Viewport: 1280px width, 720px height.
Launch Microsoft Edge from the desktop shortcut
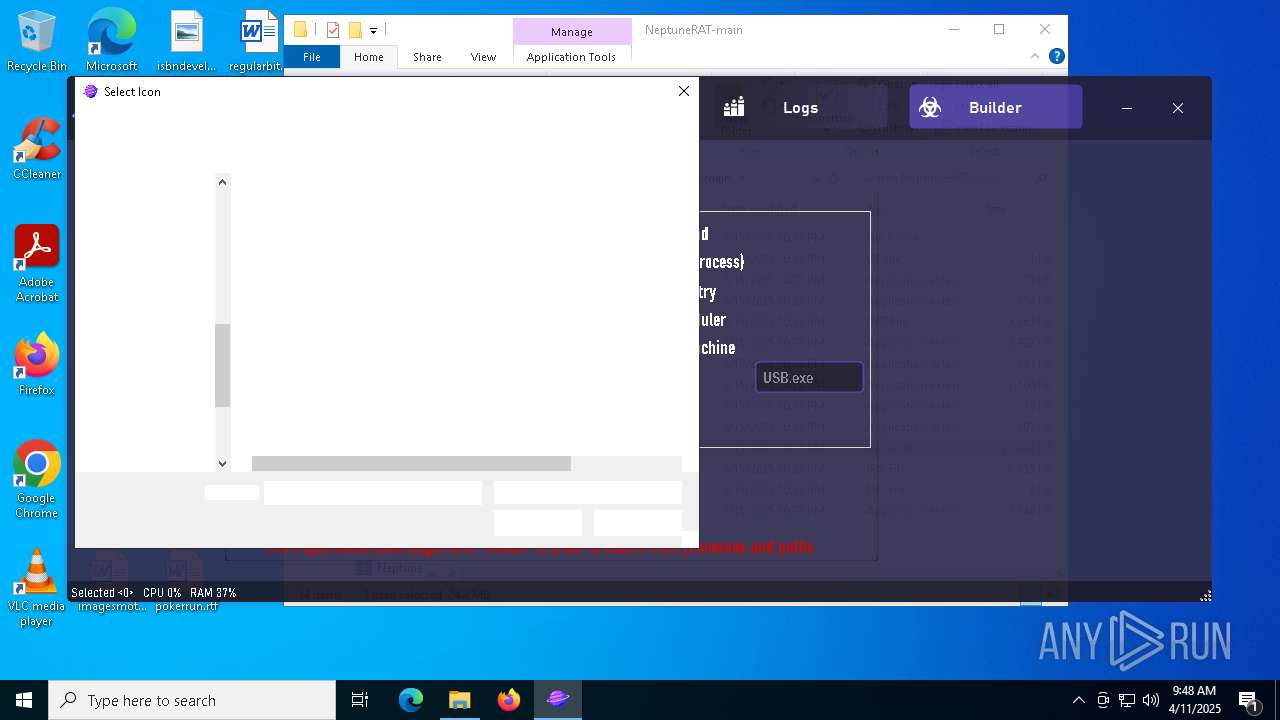pyautogui.click(x=111, y=41)
